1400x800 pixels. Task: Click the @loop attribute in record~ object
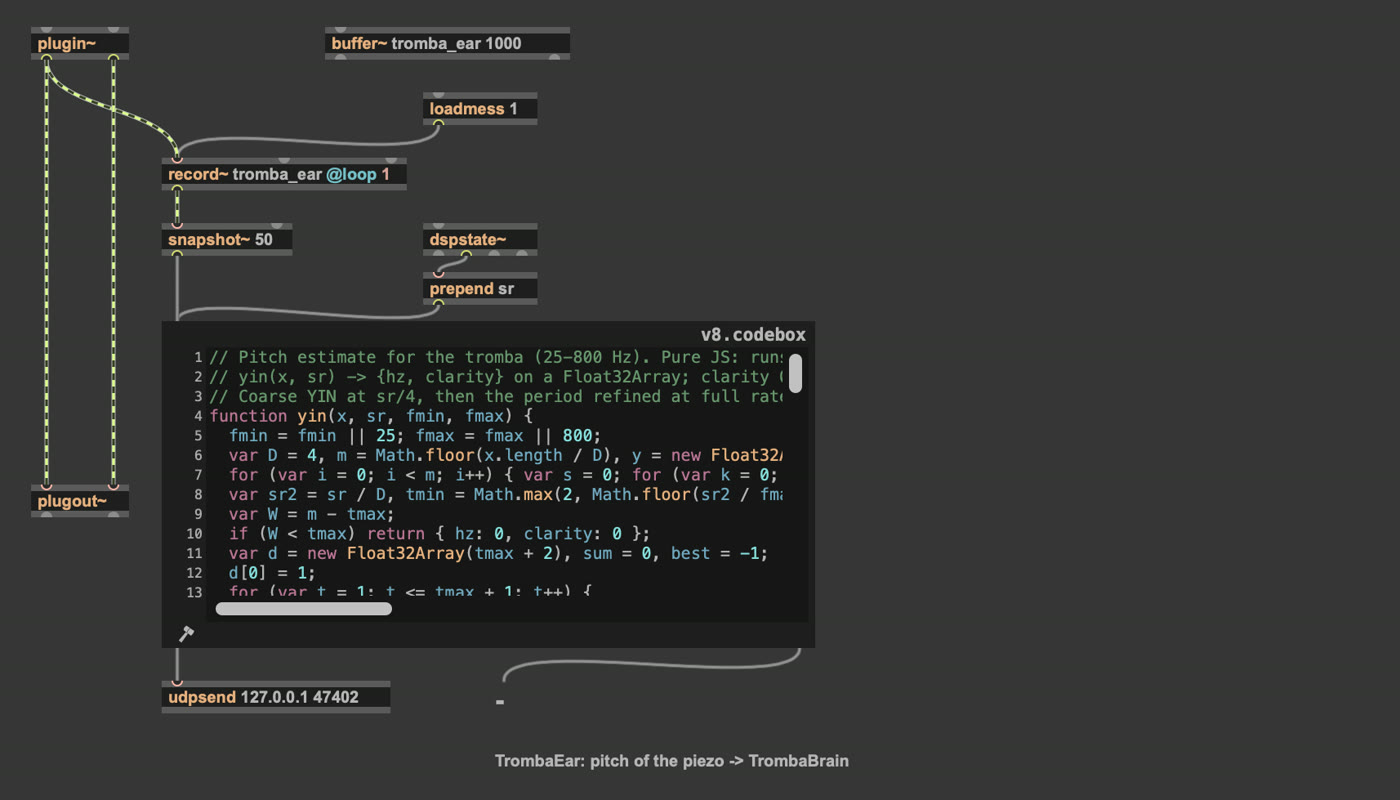(x=351, y=174)
